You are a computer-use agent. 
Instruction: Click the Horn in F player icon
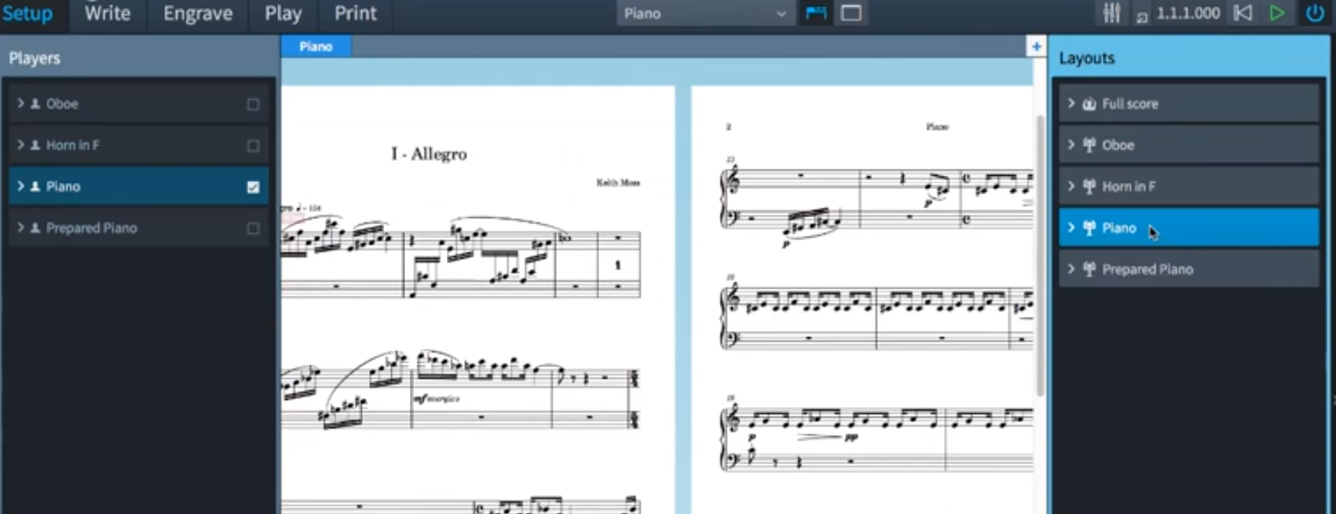click(x=35, y=145)
